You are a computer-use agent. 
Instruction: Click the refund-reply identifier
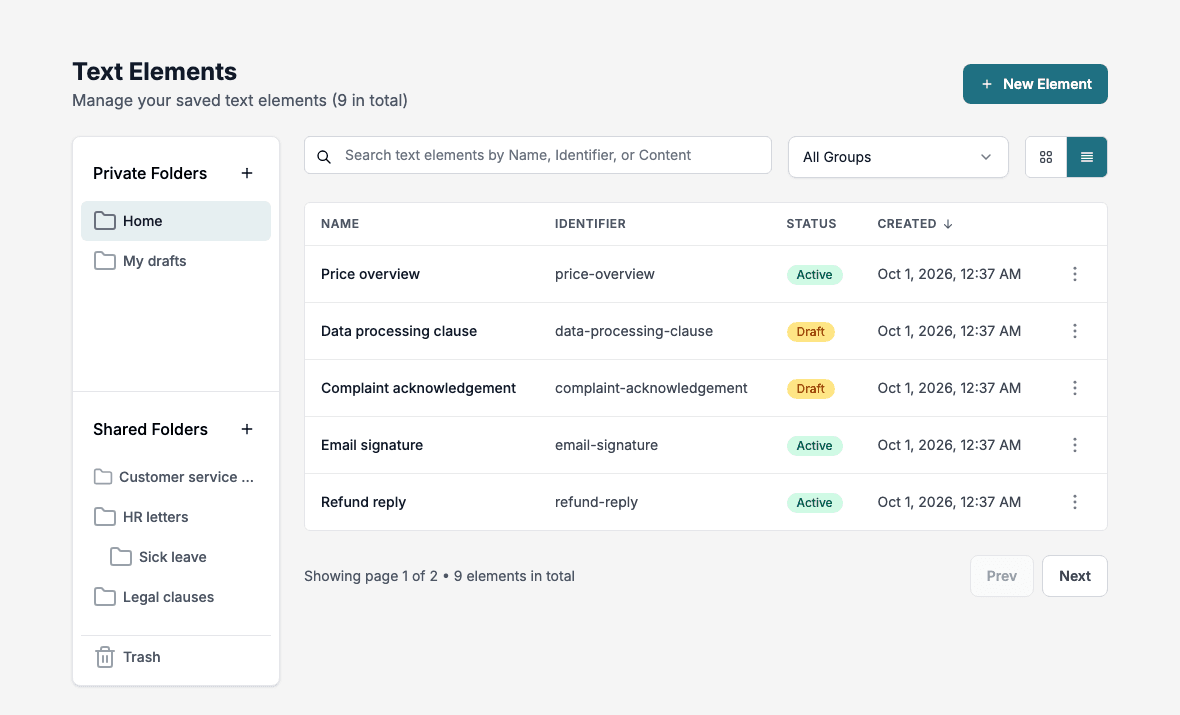(x=596, y=502)
